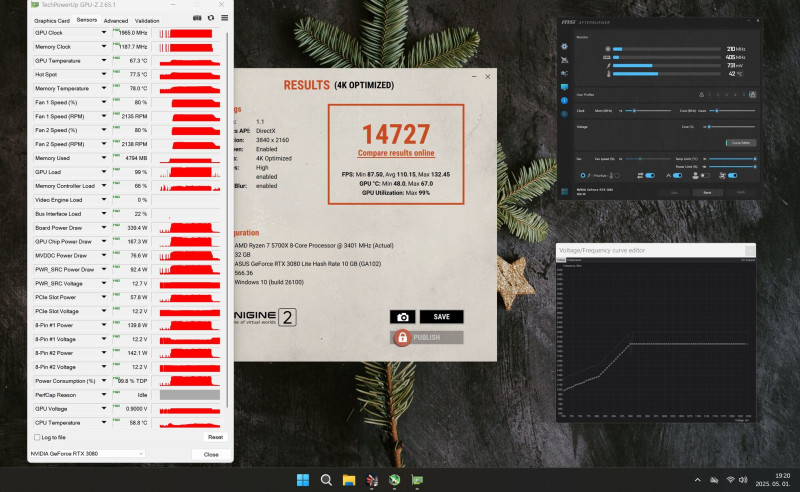This screenshot has height=492, width=800.
Task: Show hidden system tray icons
Action: coord(697,480)
